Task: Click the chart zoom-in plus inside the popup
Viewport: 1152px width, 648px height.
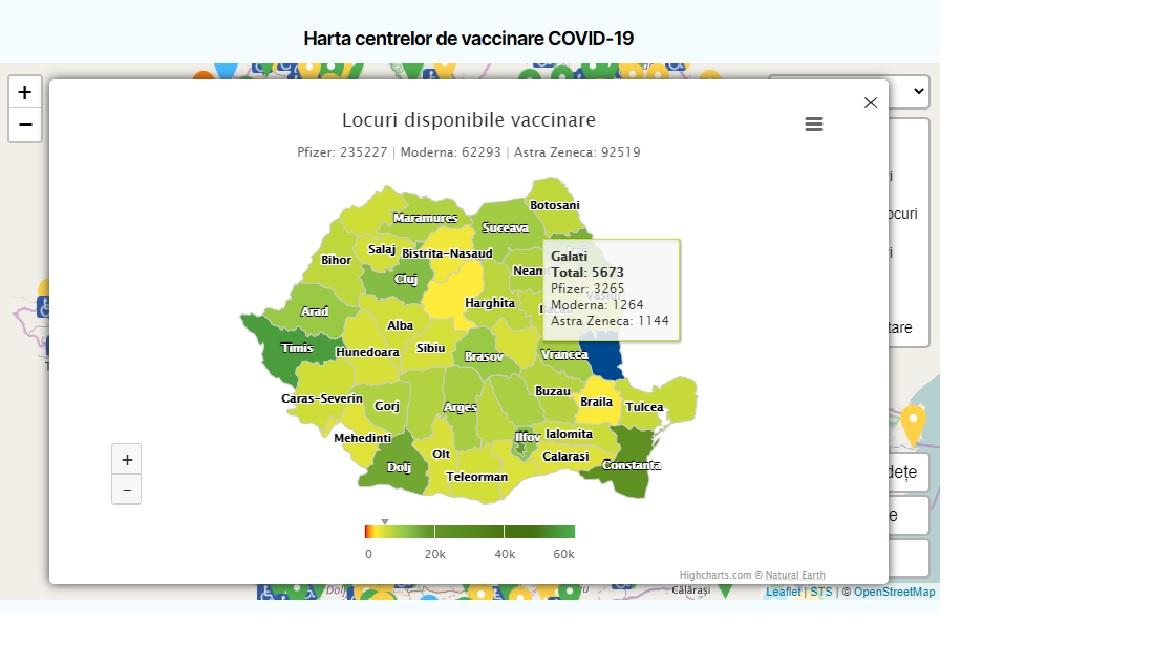Action: [x=126, y=459]
